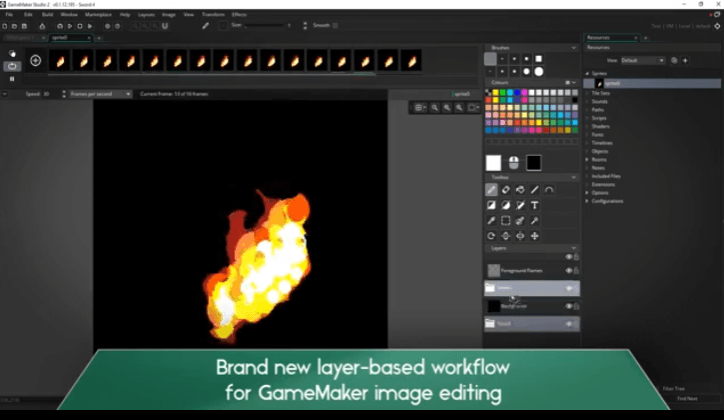Collapse the Brushes panel
Screen dimensions: 724x420
573,48
